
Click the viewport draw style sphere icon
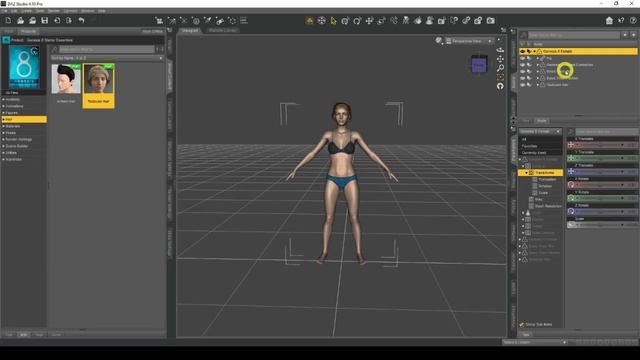(x=439, y=40)
